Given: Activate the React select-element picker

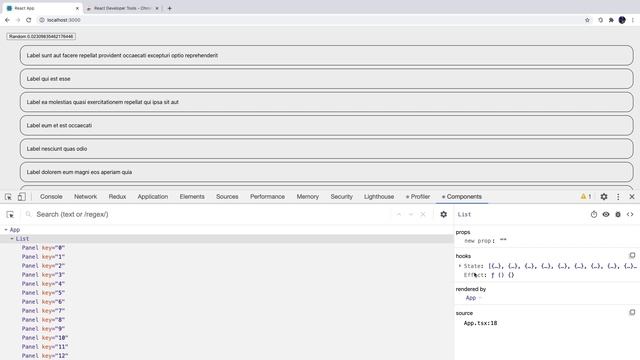Looking at the screenshot, I should (10, 214).
